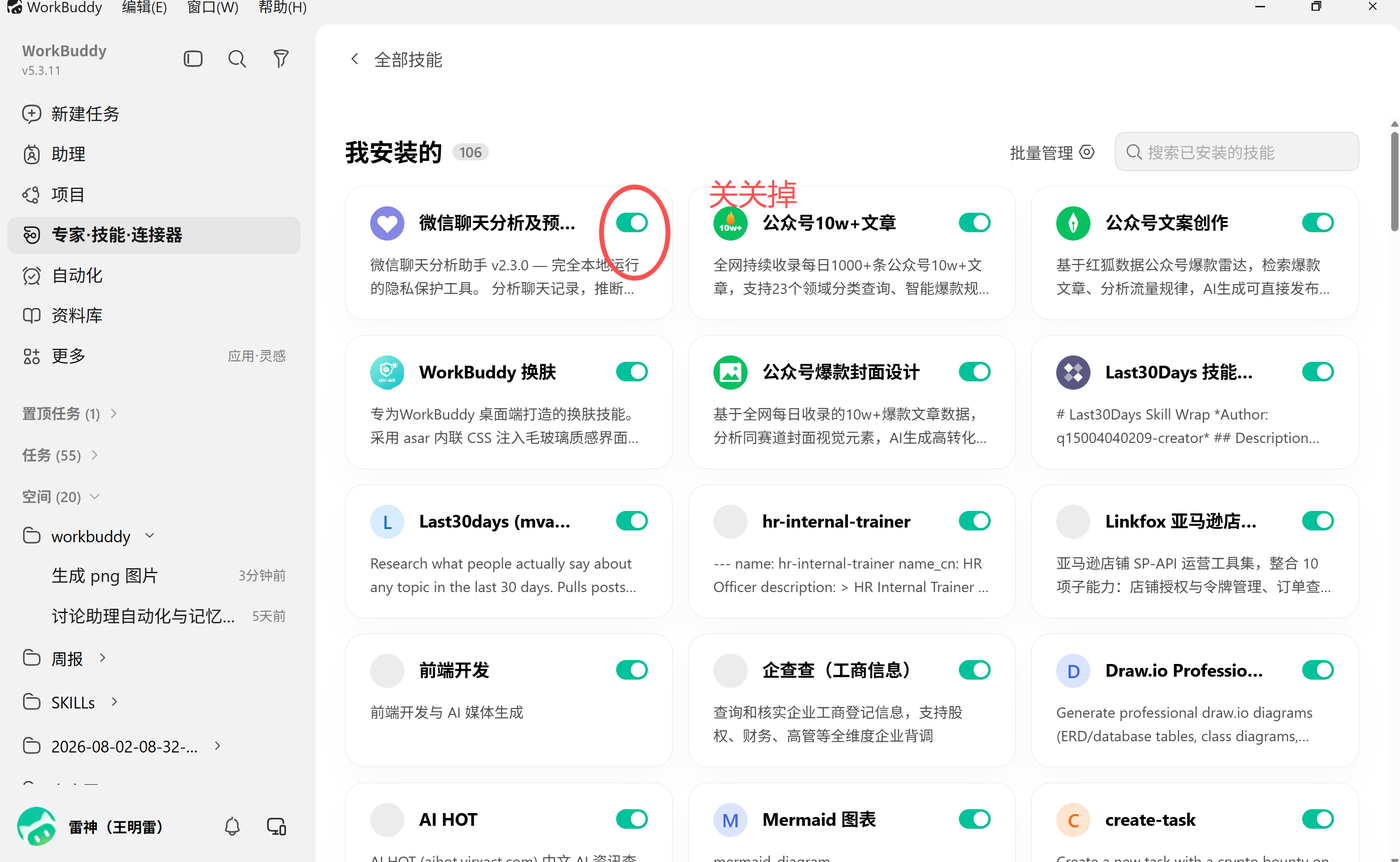This screenshot has height=862, width=1400.
Task: Click the 公众号文案创作 skill icon
Action: (x=1073, y=223)
